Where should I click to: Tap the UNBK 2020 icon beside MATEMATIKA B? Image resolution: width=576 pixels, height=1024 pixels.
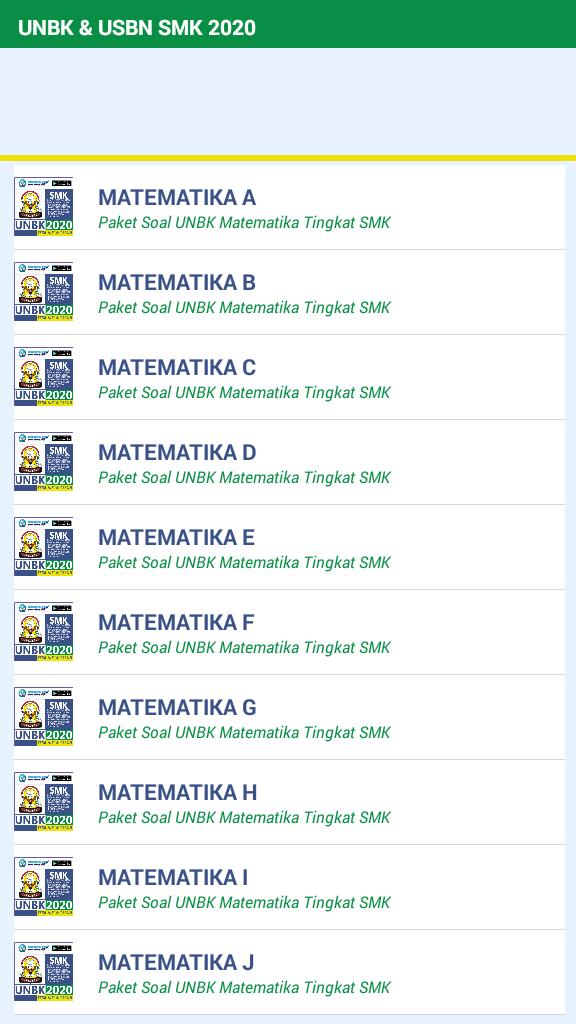coord(43,291)
